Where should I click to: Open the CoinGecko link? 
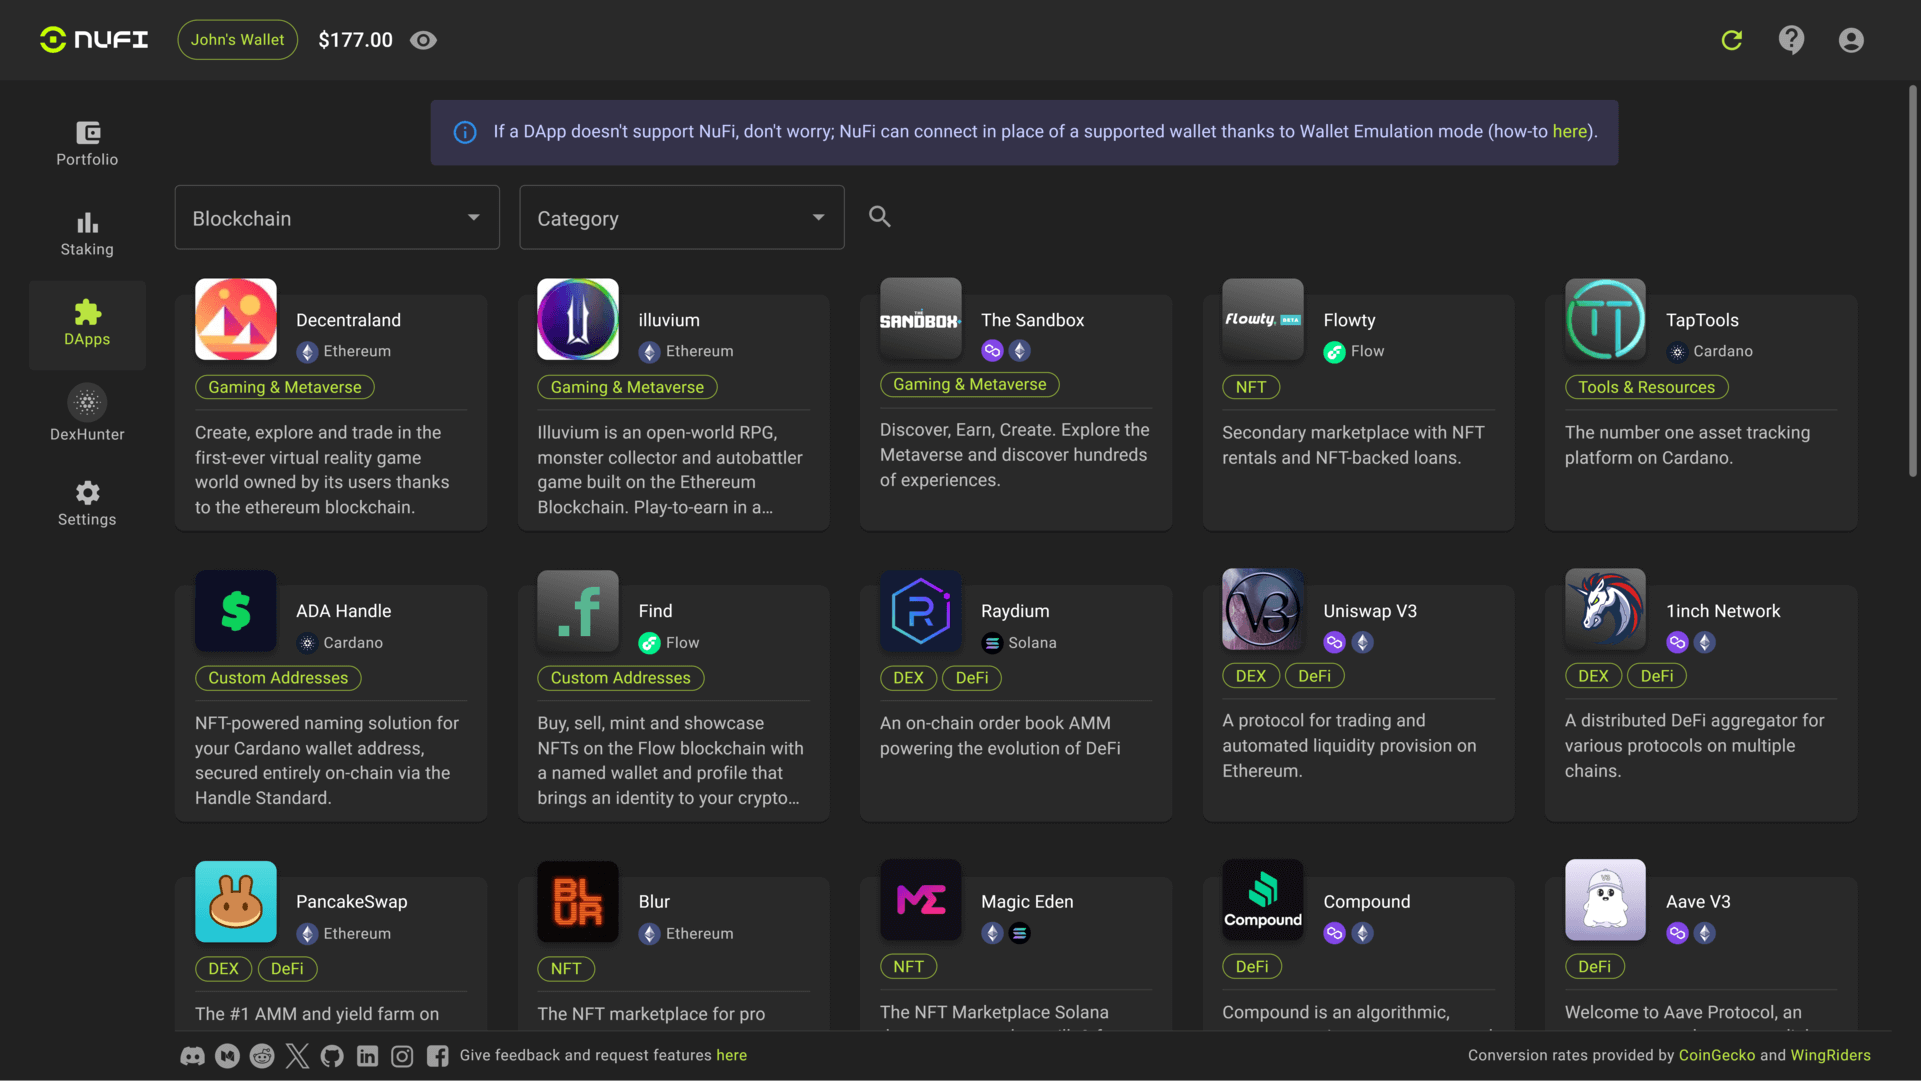[x=1716, y=1055]
